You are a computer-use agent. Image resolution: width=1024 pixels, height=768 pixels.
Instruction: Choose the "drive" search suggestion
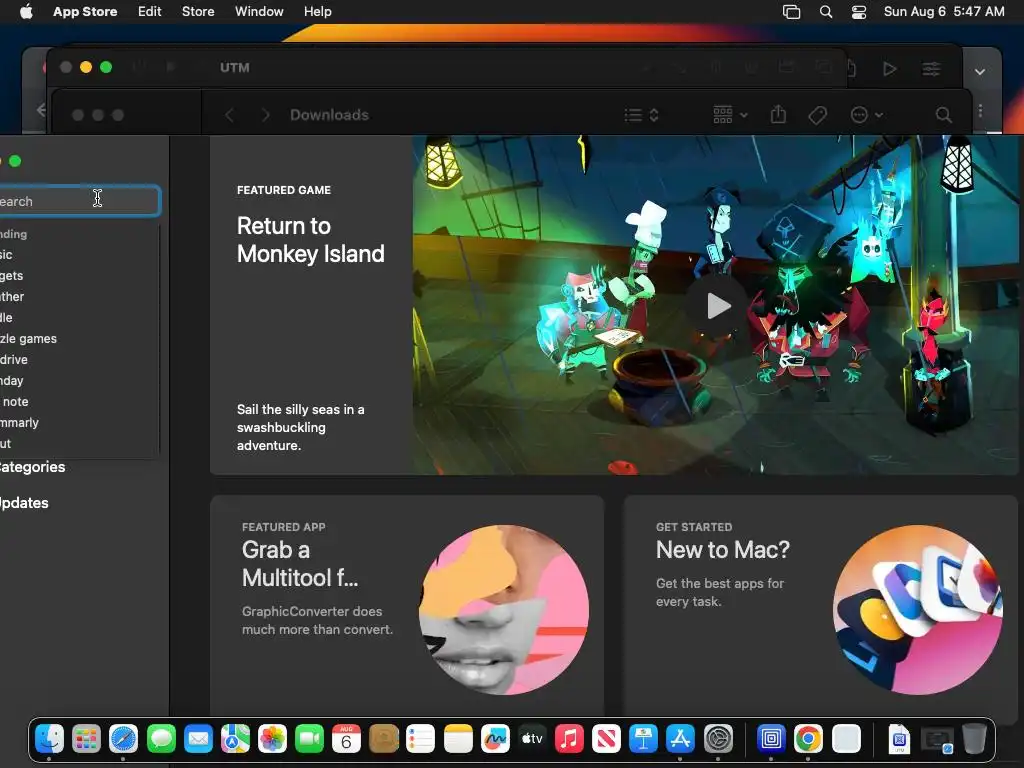click(x=14, y=359)
